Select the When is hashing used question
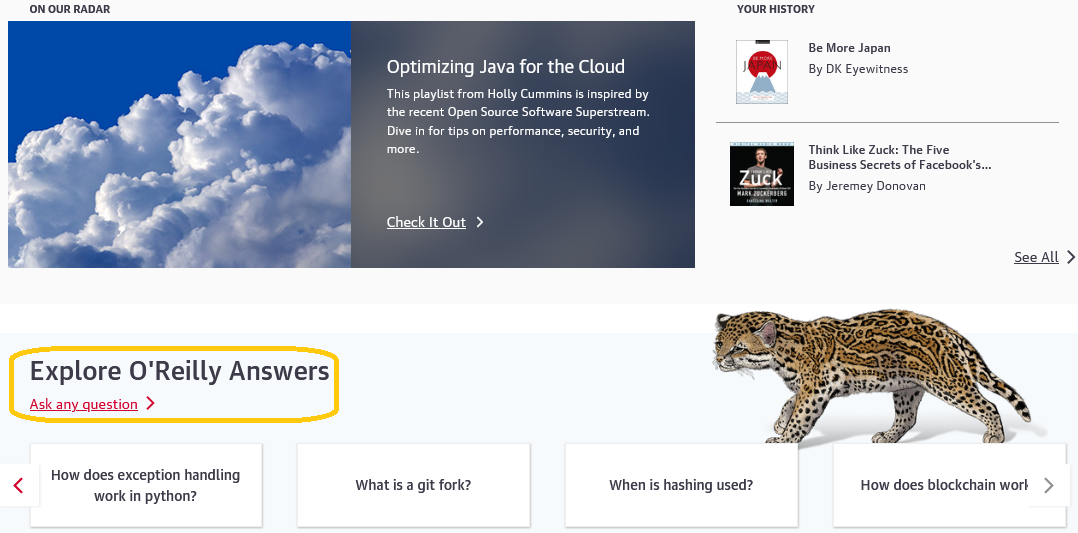Screen dimensions: 1078x533 [x=681, y=485]
